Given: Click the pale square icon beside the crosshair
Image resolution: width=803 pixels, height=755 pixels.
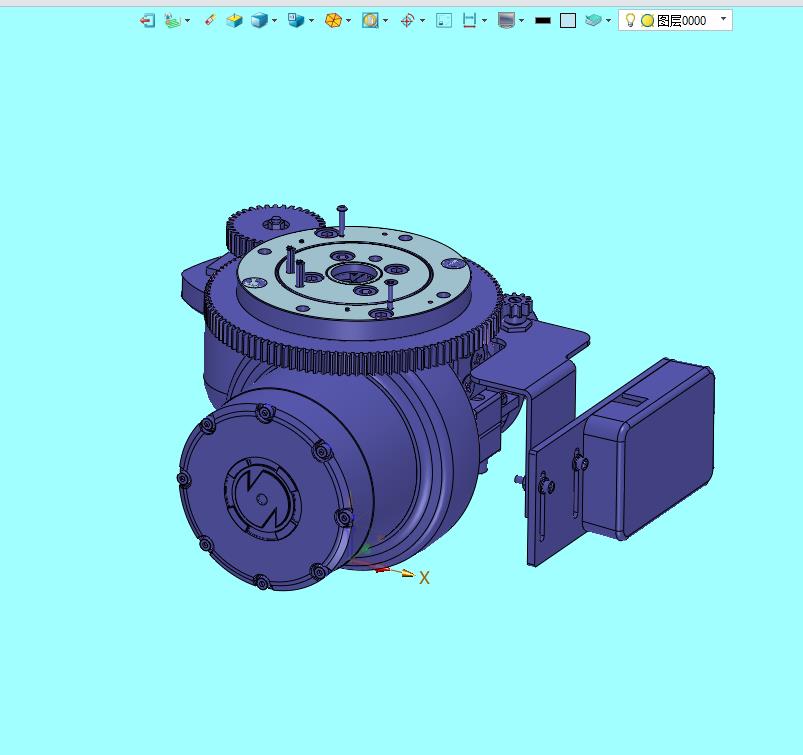Looking at the screenshot, I should [x=444, y=20].
